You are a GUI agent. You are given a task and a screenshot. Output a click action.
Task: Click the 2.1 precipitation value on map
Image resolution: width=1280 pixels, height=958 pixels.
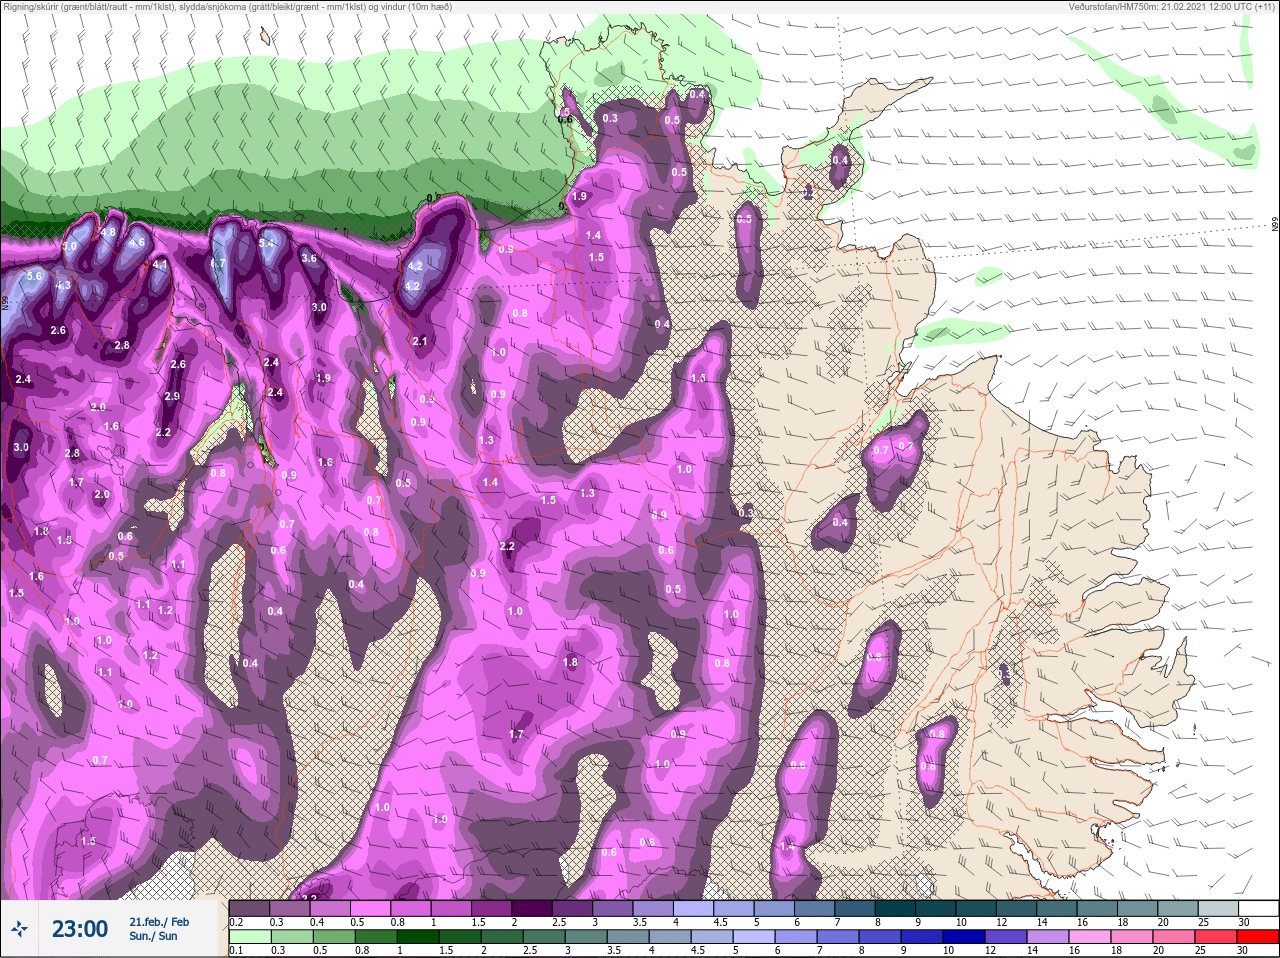click(x=420, y=341)
